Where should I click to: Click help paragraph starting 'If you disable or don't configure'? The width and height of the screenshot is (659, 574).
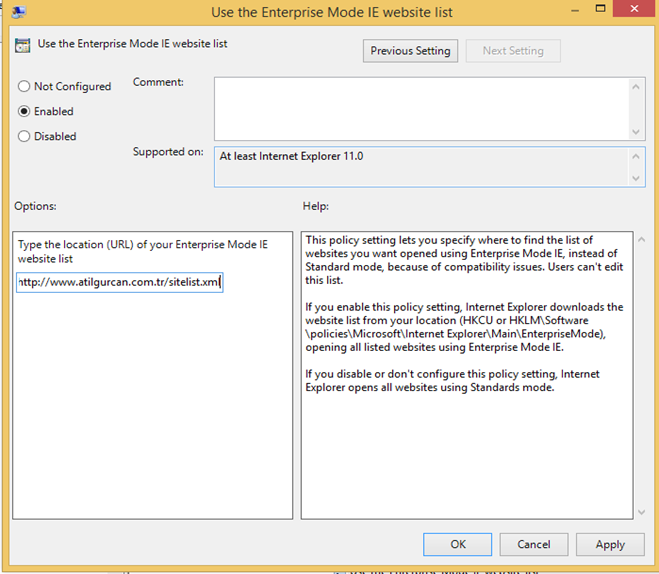tap(452, 380)
